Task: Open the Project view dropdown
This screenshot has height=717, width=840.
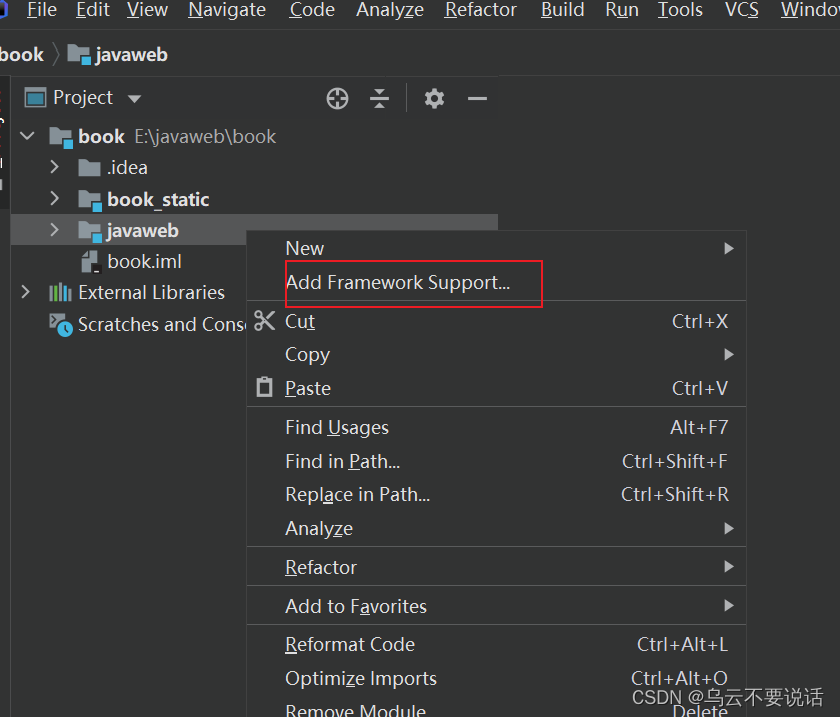Action: pos(134,98)
